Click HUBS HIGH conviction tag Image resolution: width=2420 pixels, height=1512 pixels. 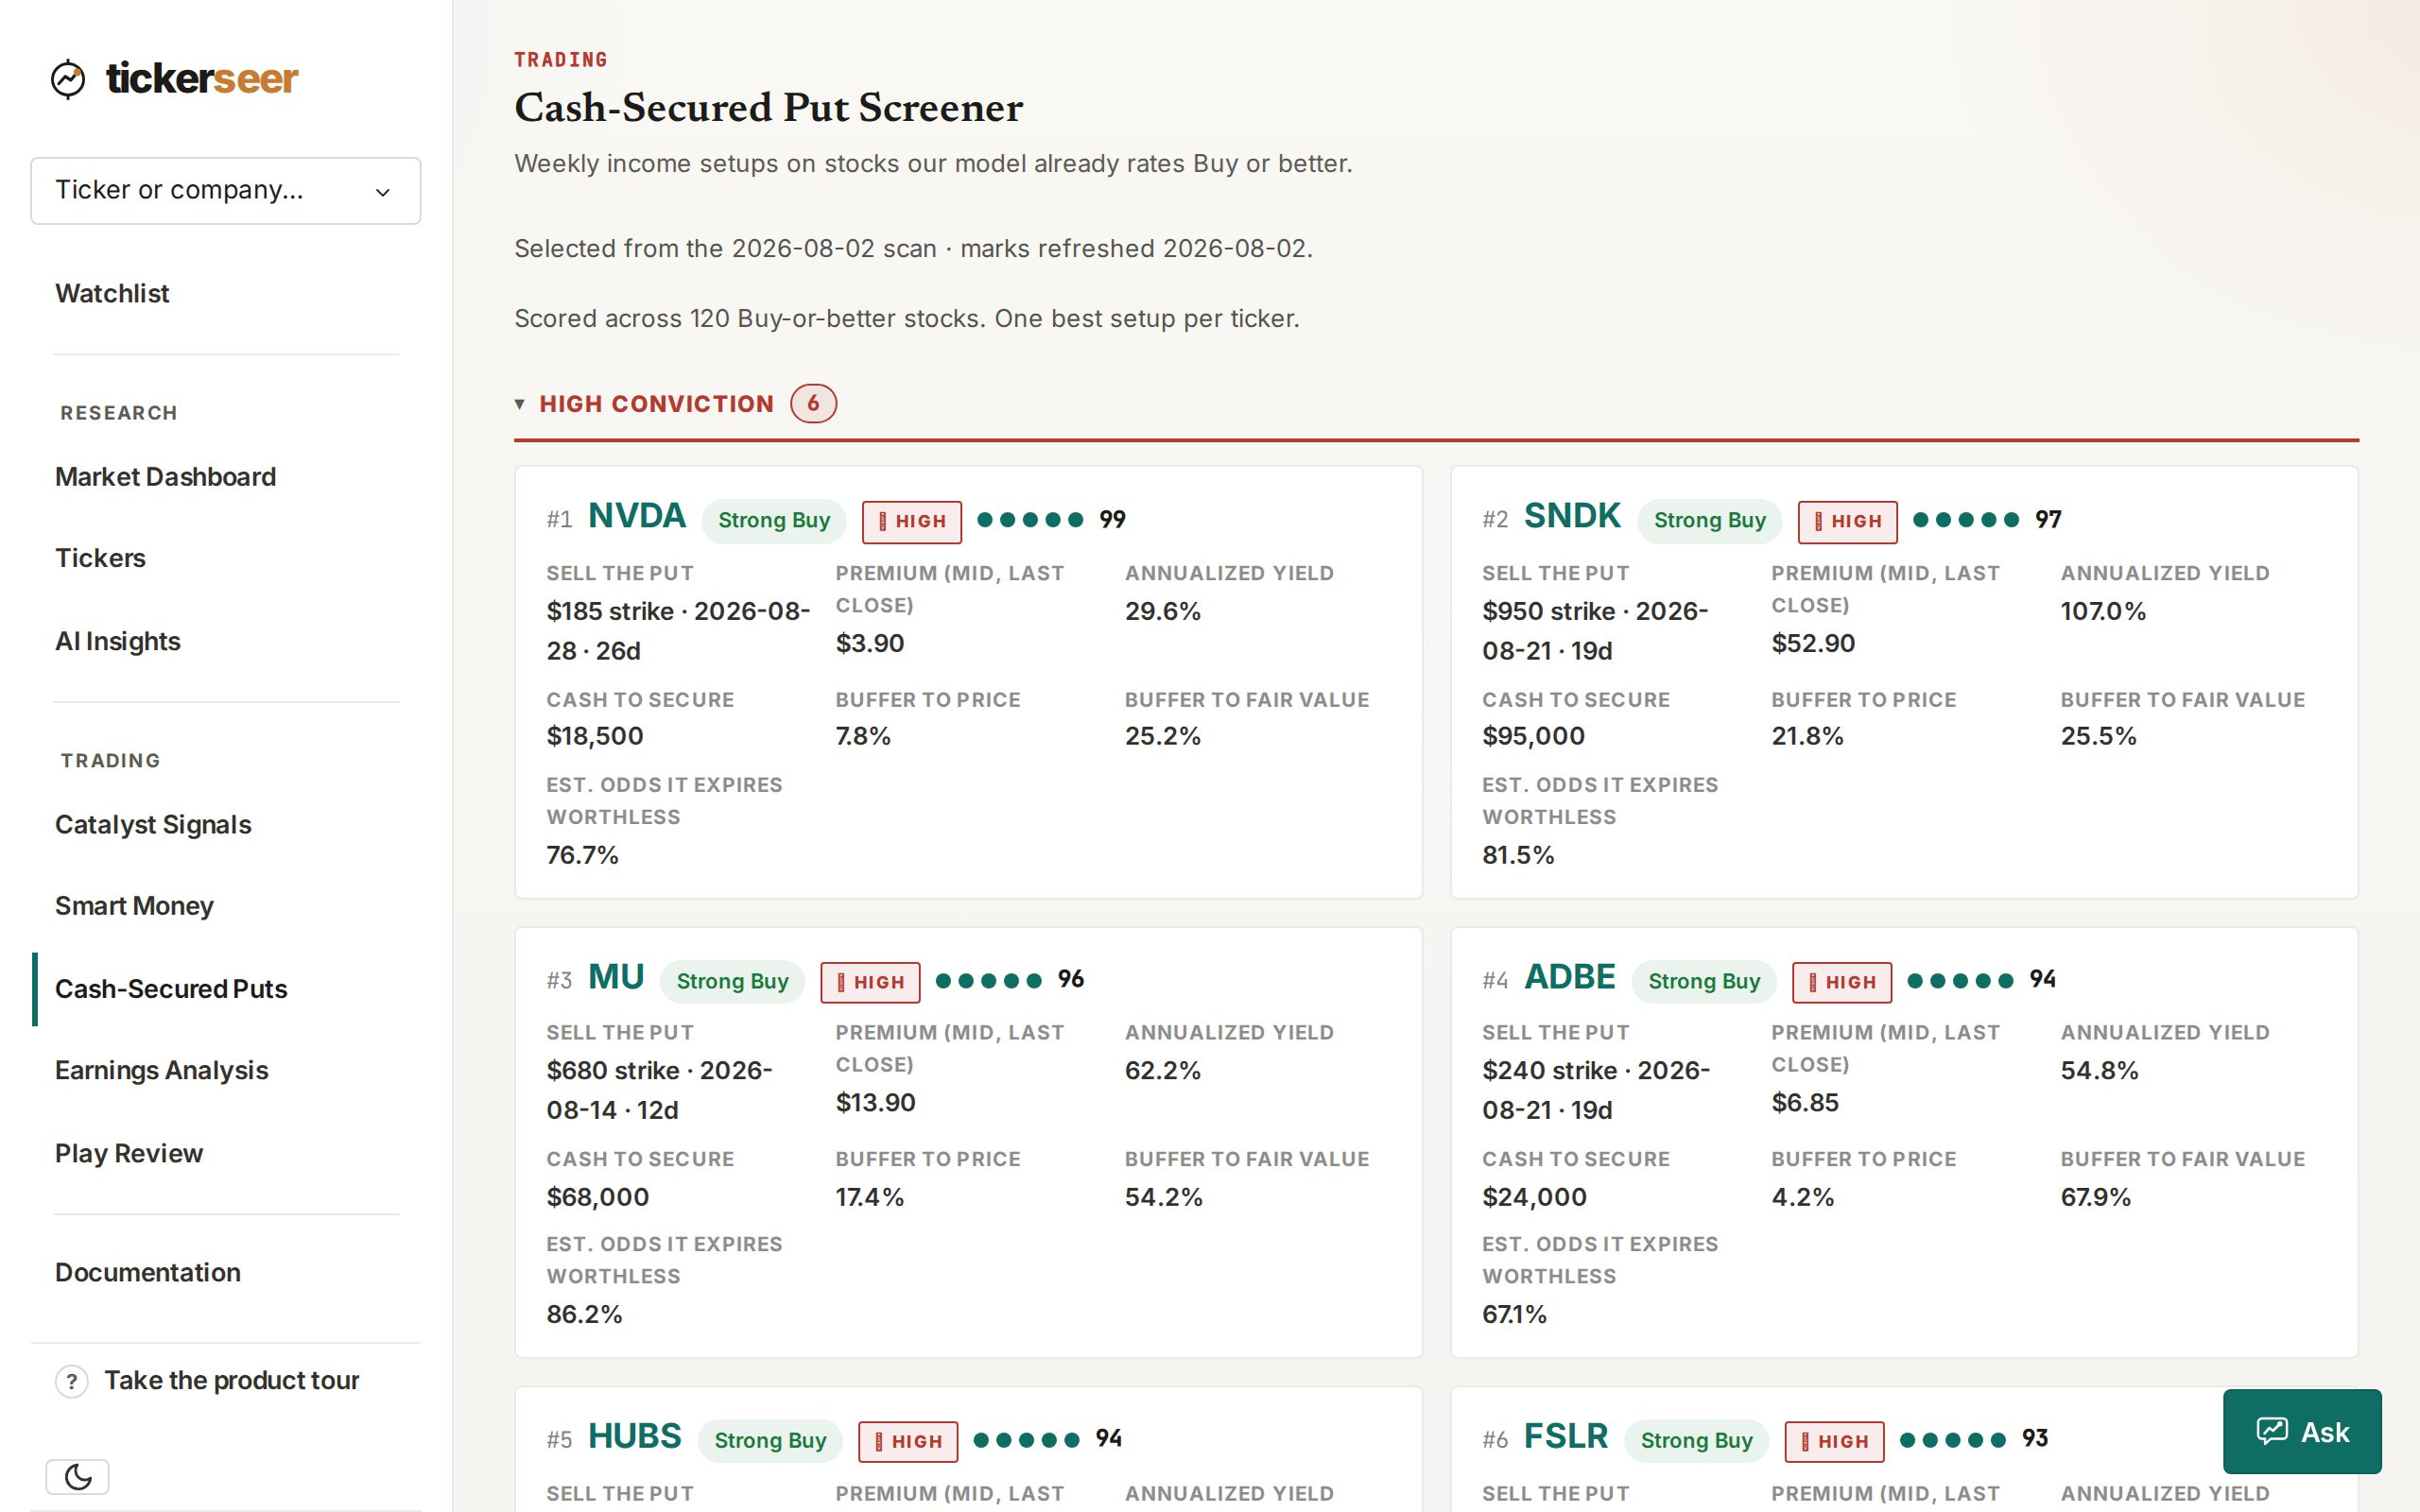(x=908, y=1442)
